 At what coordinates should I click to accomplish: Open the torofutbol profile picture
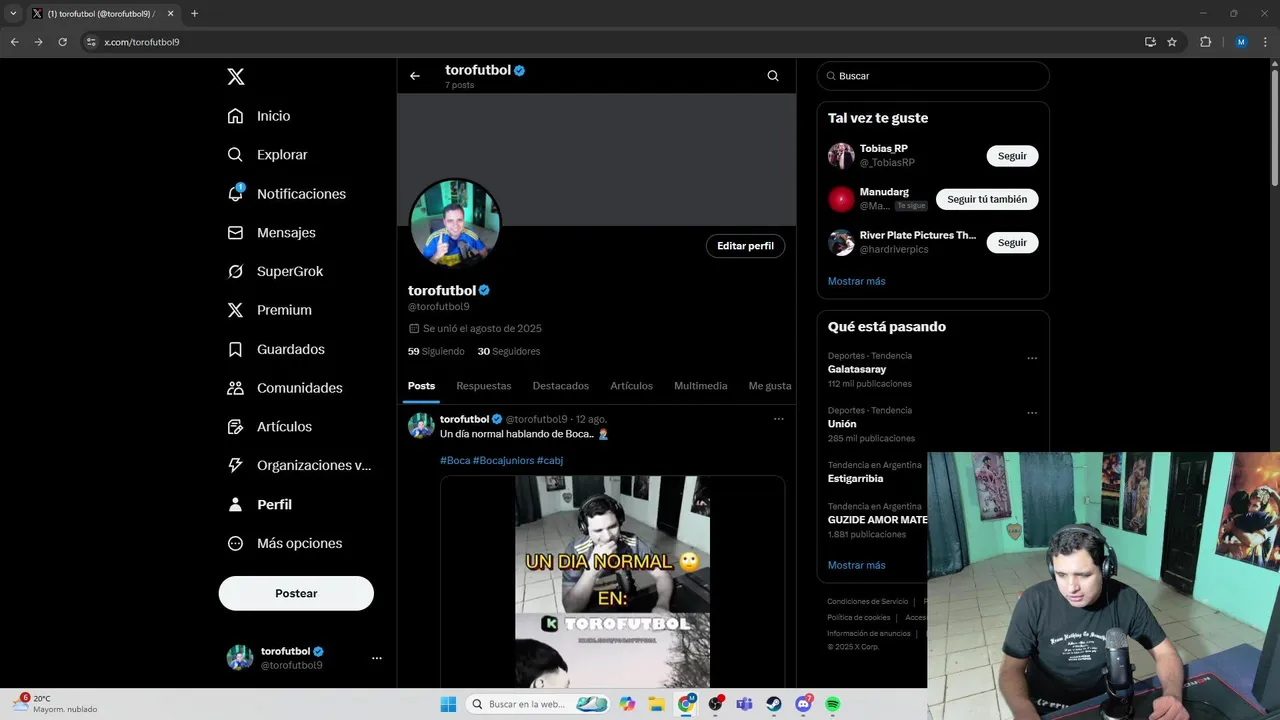point(455,224)
